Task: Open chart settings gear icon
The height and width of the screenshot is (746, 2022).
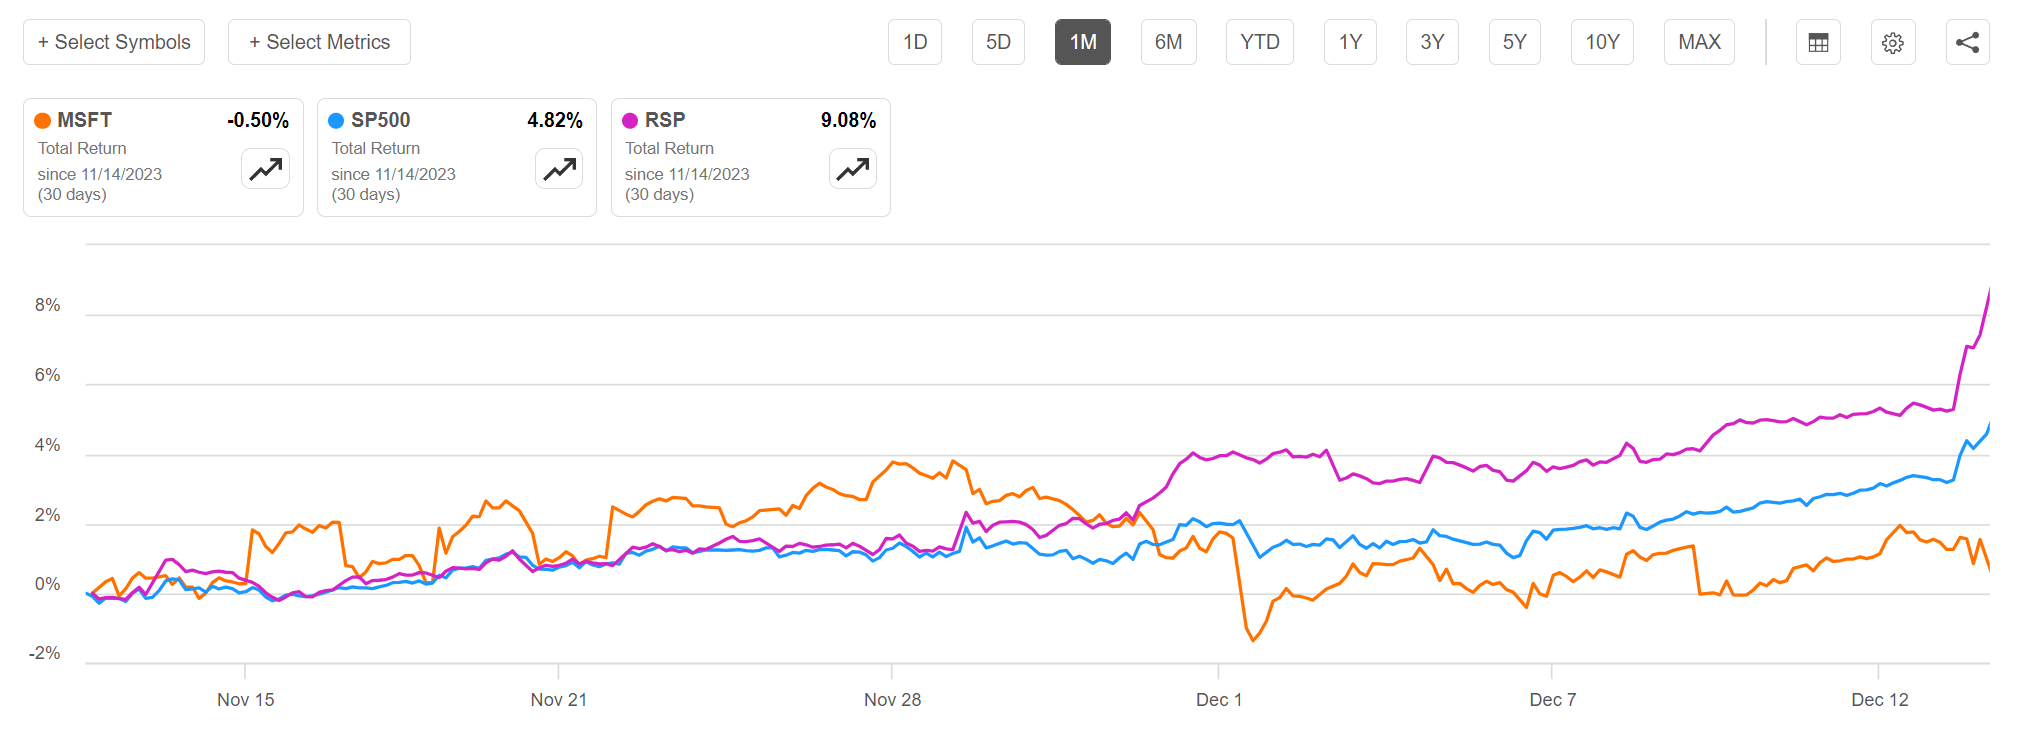Action: [1892, 42]
